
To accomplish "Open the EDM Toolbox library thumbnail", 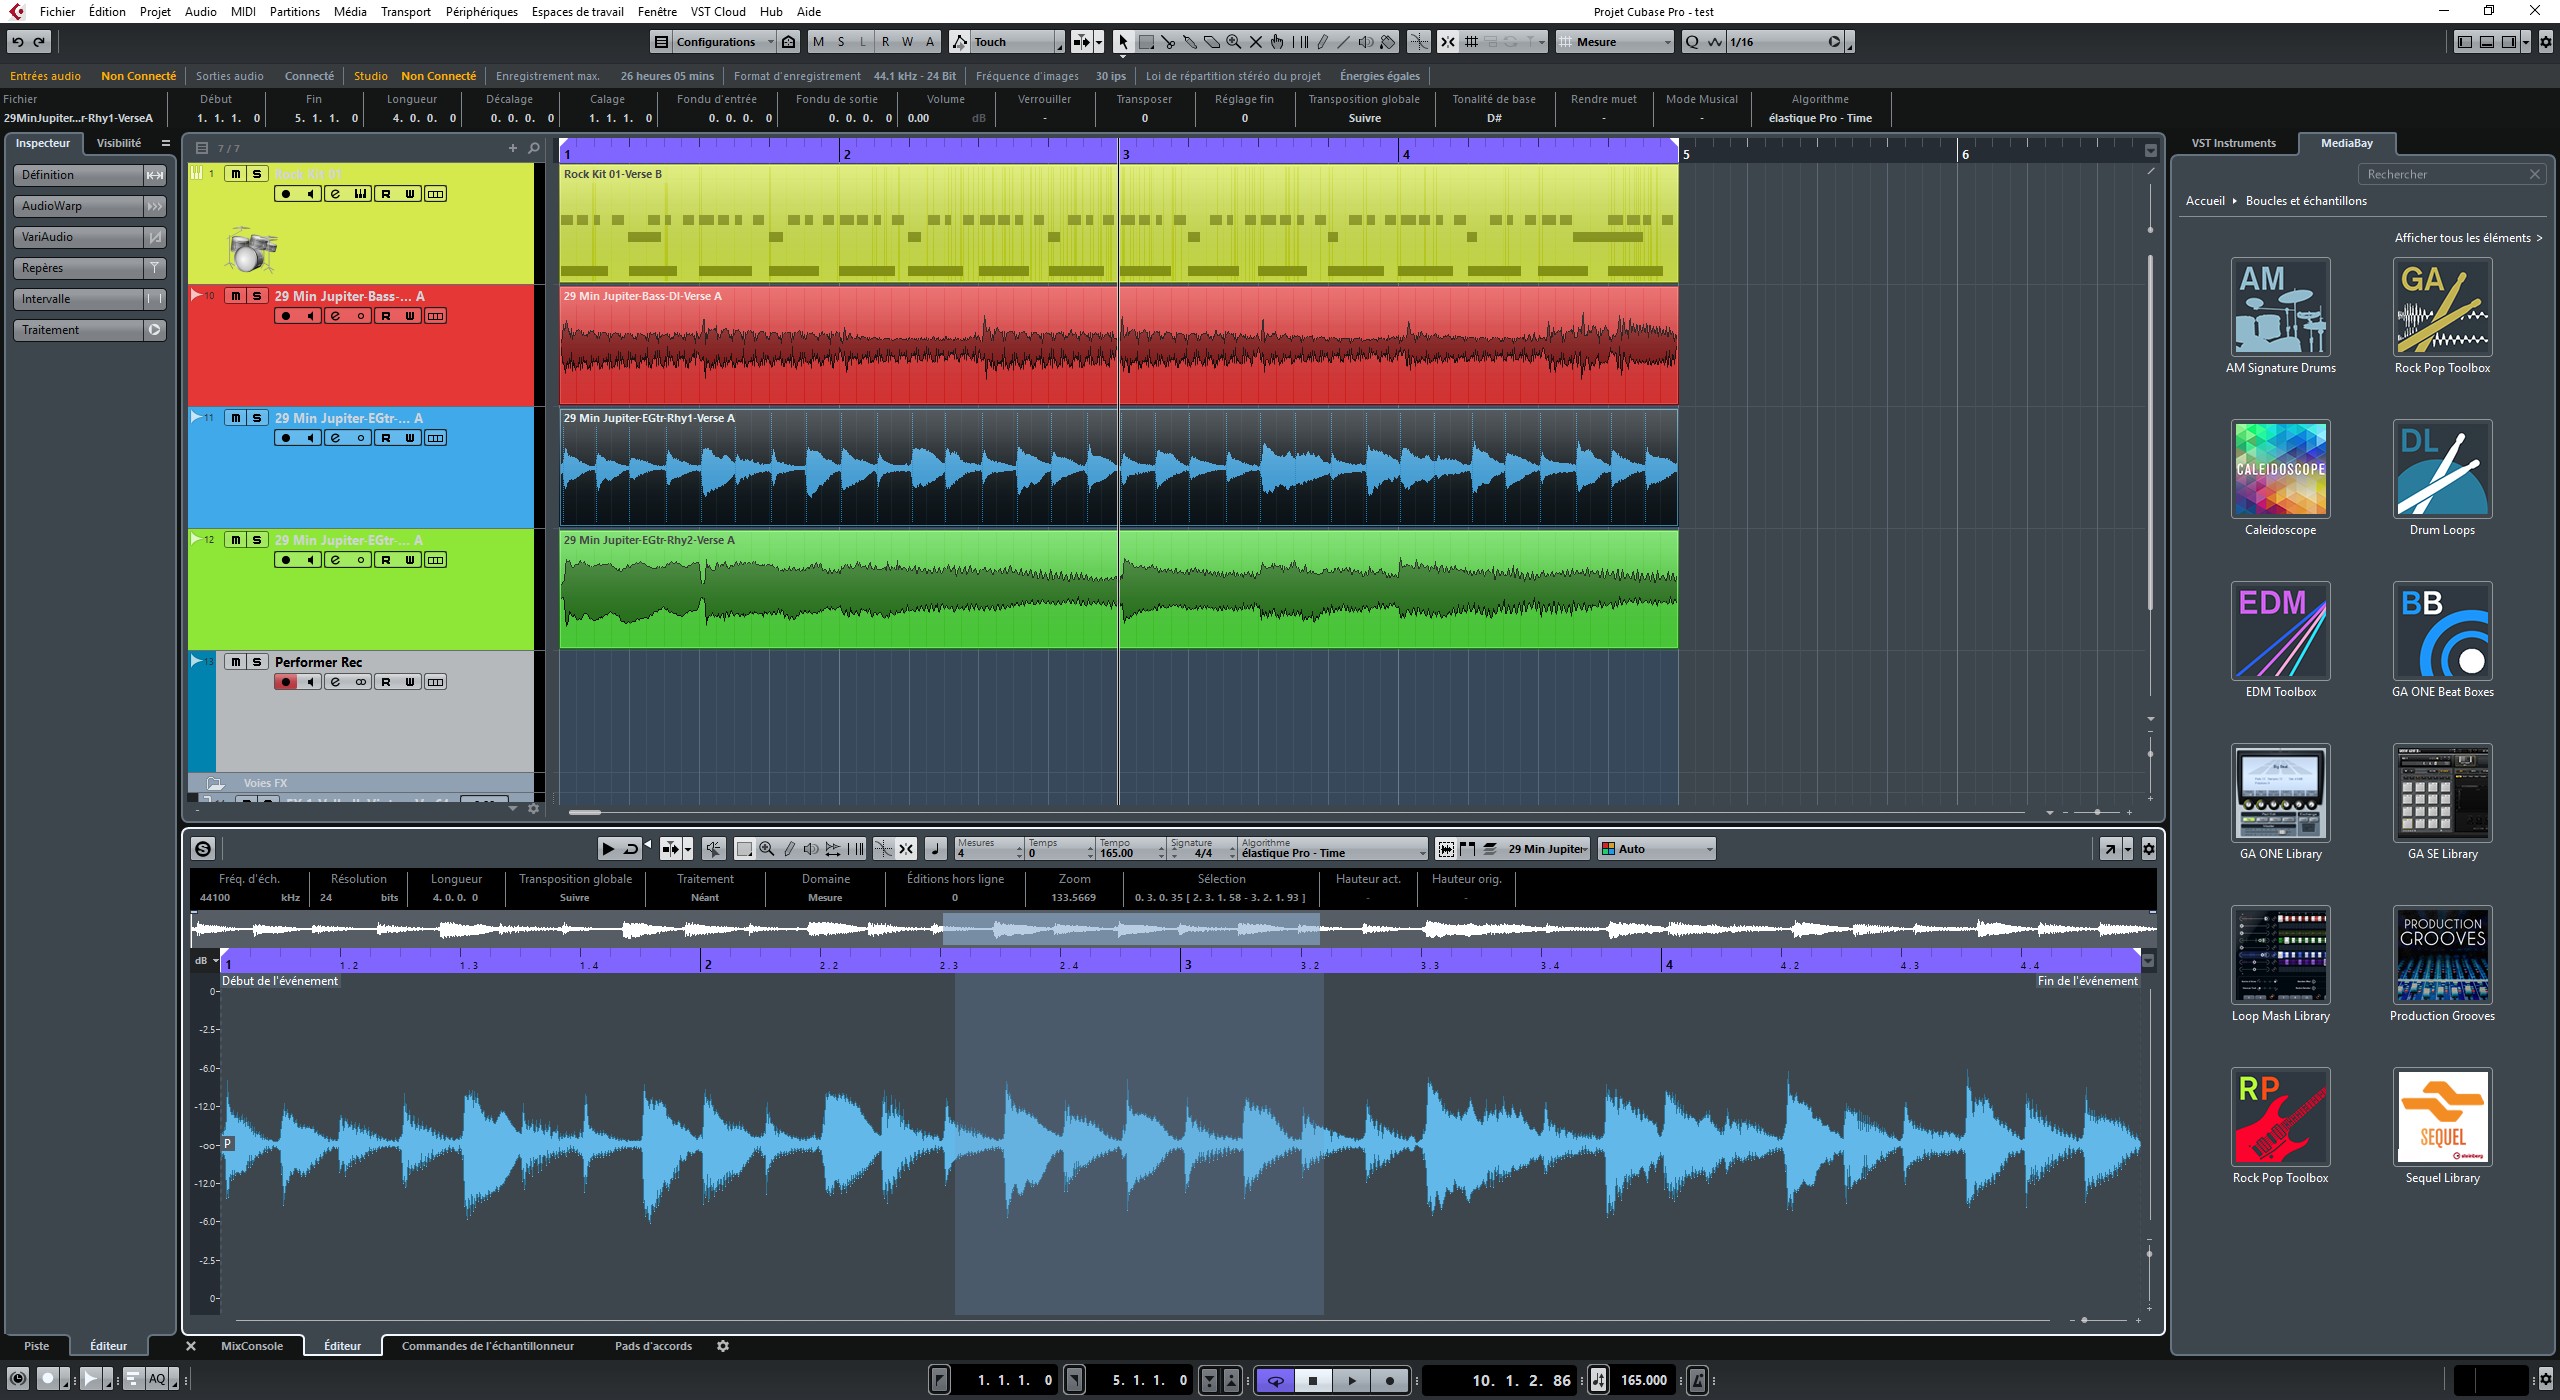I will pos(2280,631).
